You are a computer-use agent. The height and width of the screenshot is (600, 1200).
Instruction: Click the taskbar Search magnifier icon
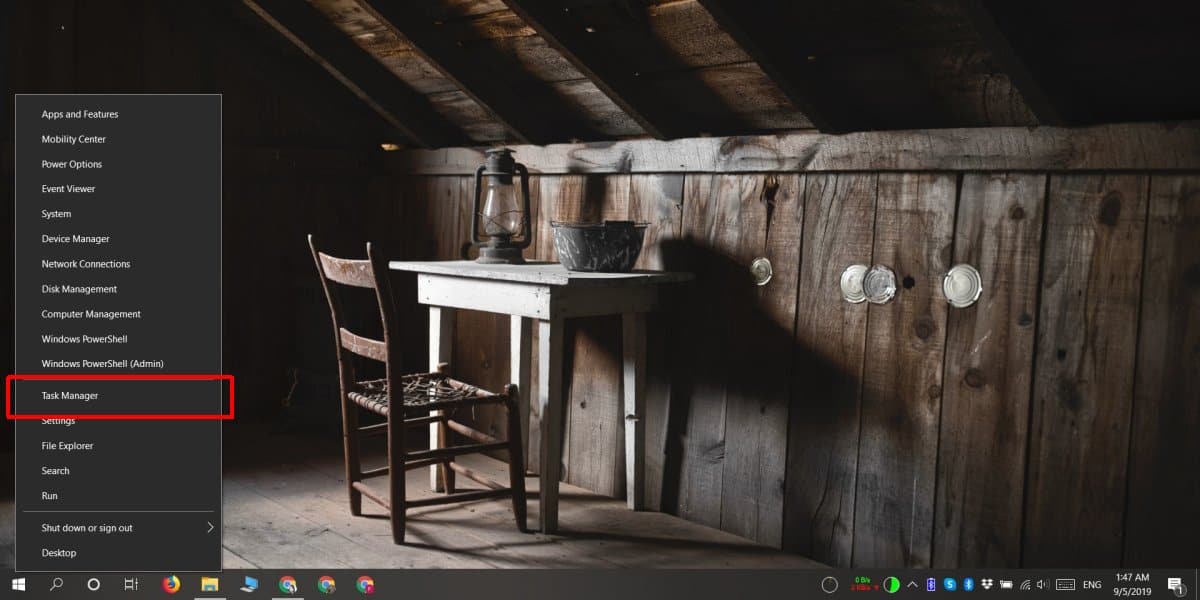(56, 584)
